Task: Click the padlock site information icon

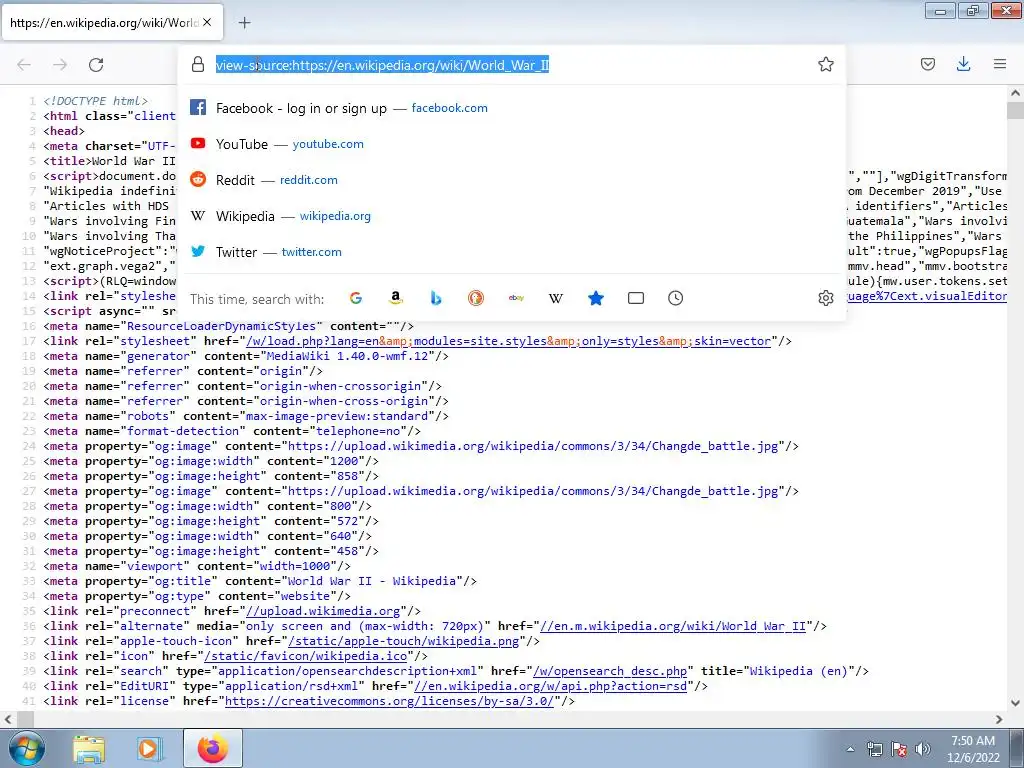Action: tap(198, 64)
